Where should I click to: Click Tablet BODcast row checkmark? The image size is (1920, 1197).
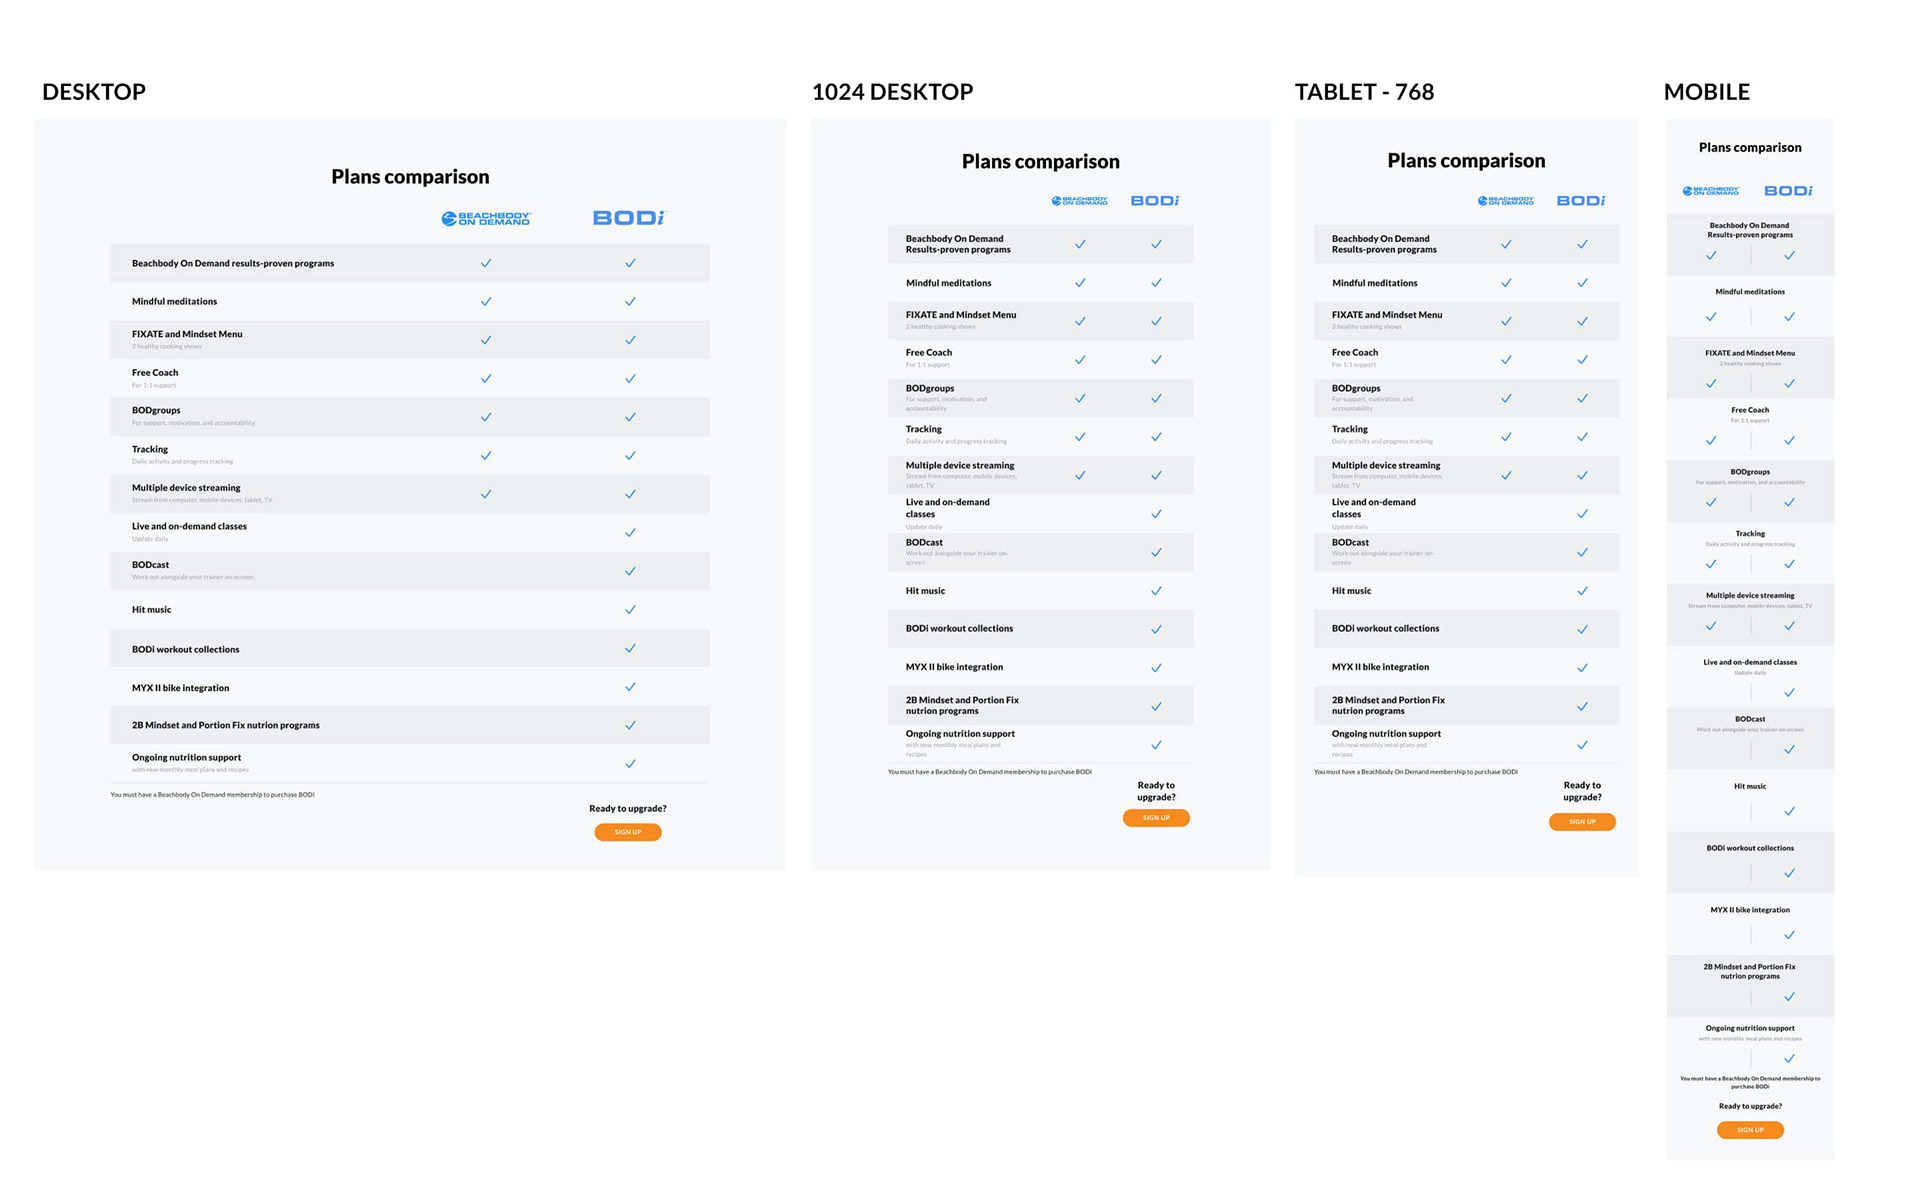click(1582, 552)
